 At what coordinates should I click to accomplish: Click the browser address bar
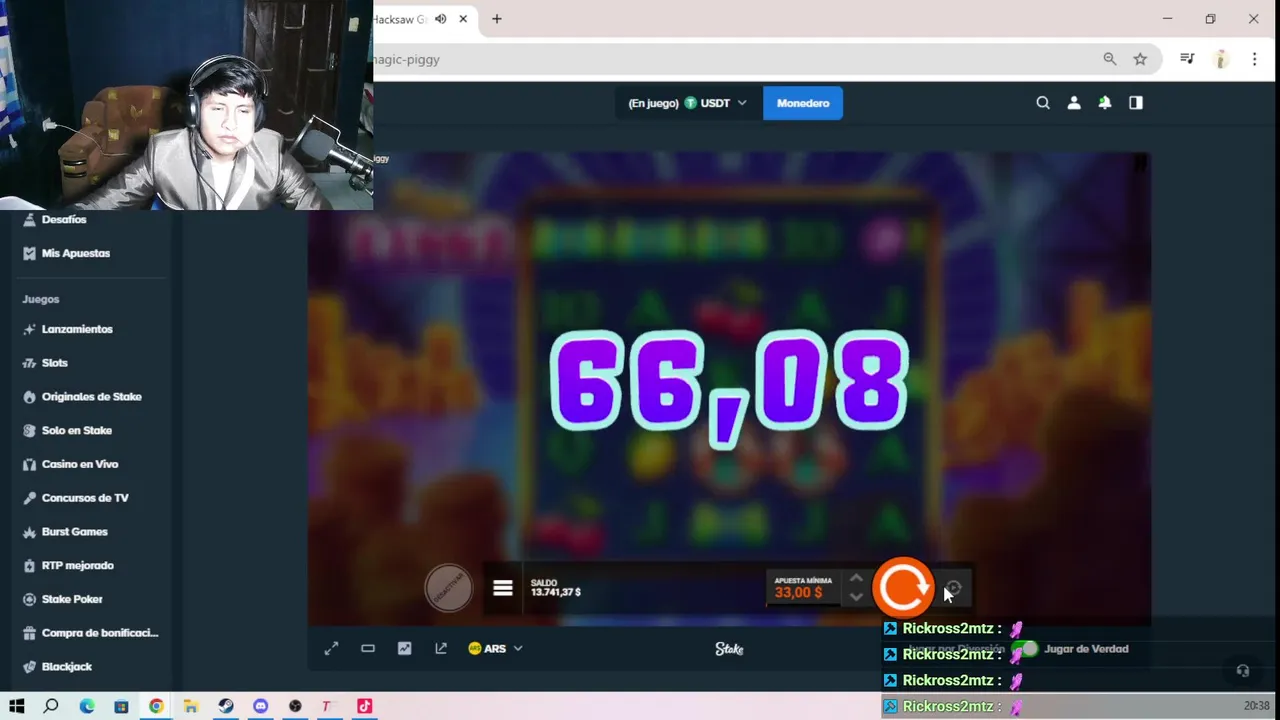tap(735, 59)
